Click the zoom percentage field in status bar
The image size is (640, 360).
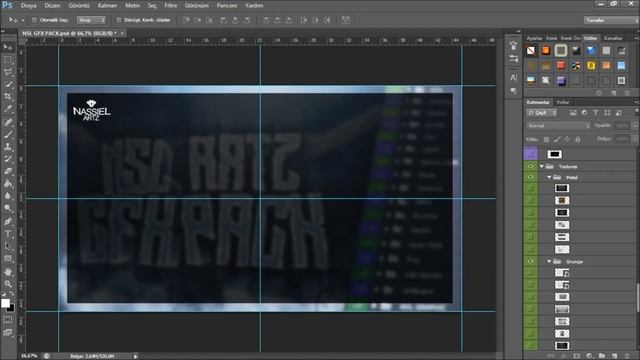(29, 356)
